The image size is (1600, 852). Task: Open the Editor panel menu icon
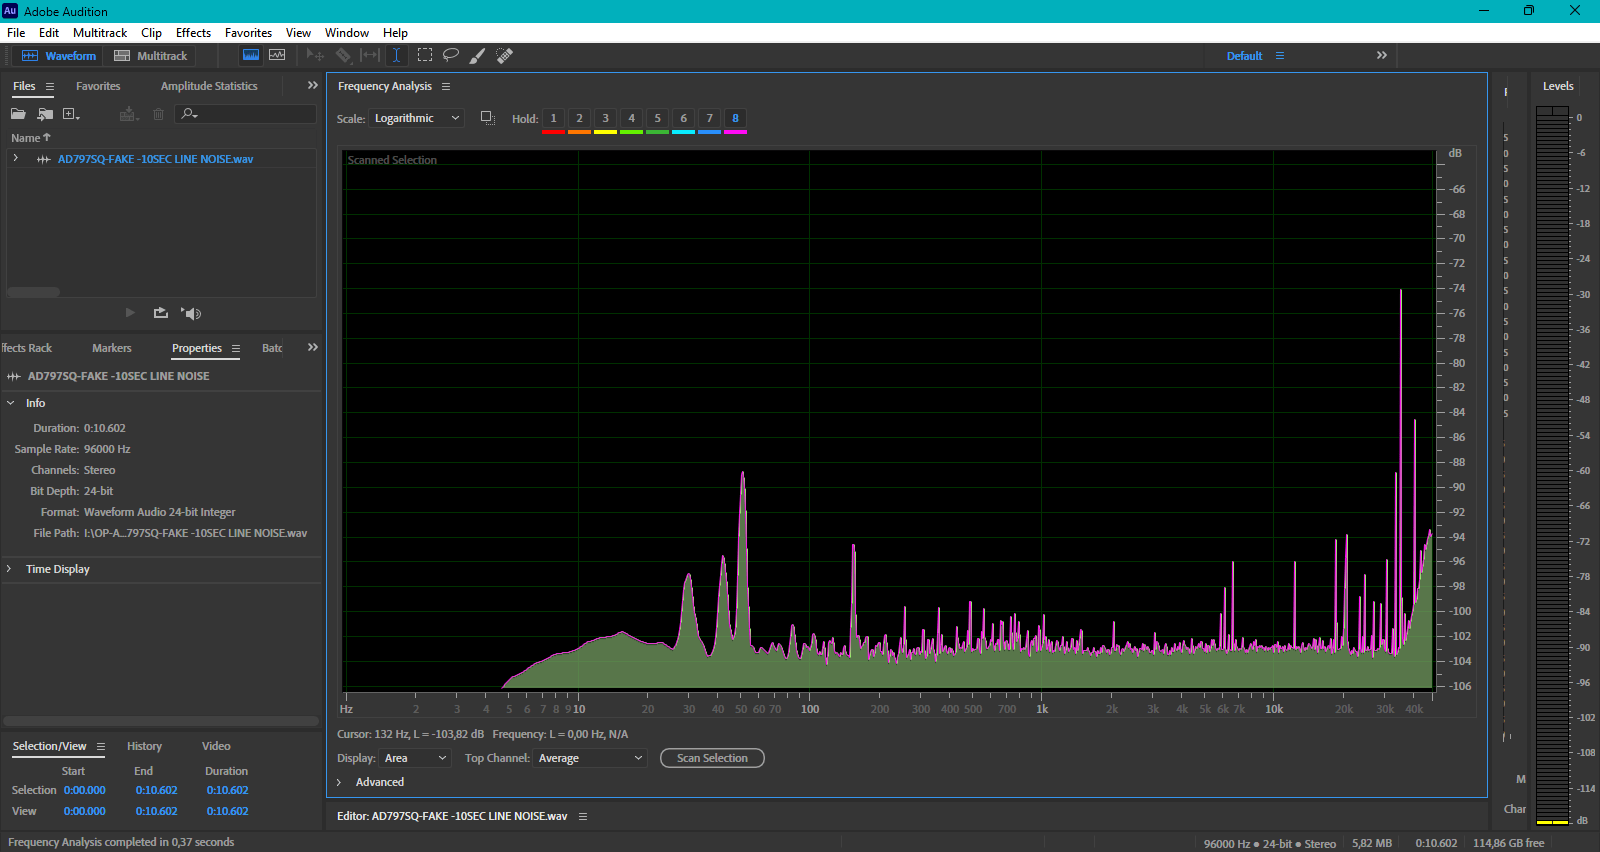583,817
